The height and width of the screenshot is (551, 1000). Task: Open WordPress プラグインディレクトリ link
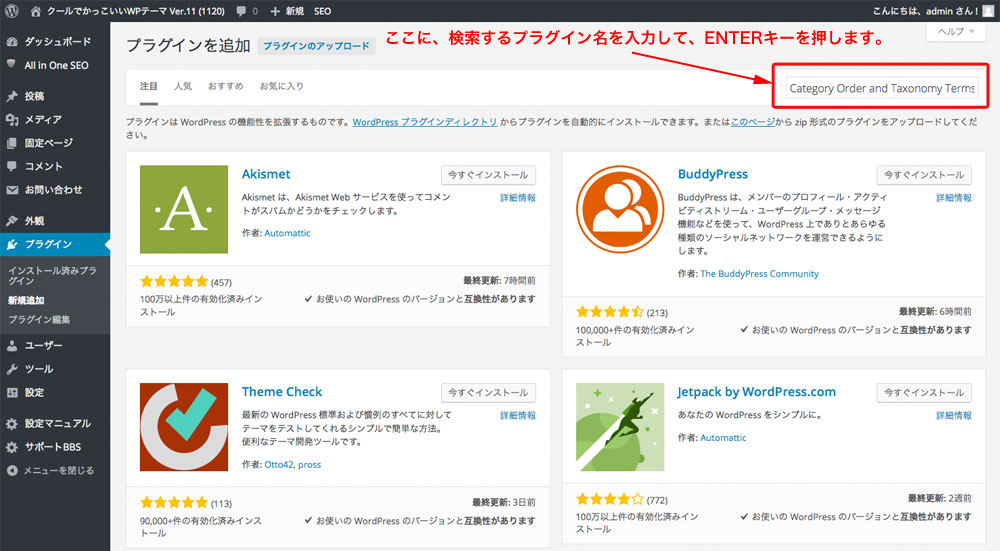[x=425, y=122]
